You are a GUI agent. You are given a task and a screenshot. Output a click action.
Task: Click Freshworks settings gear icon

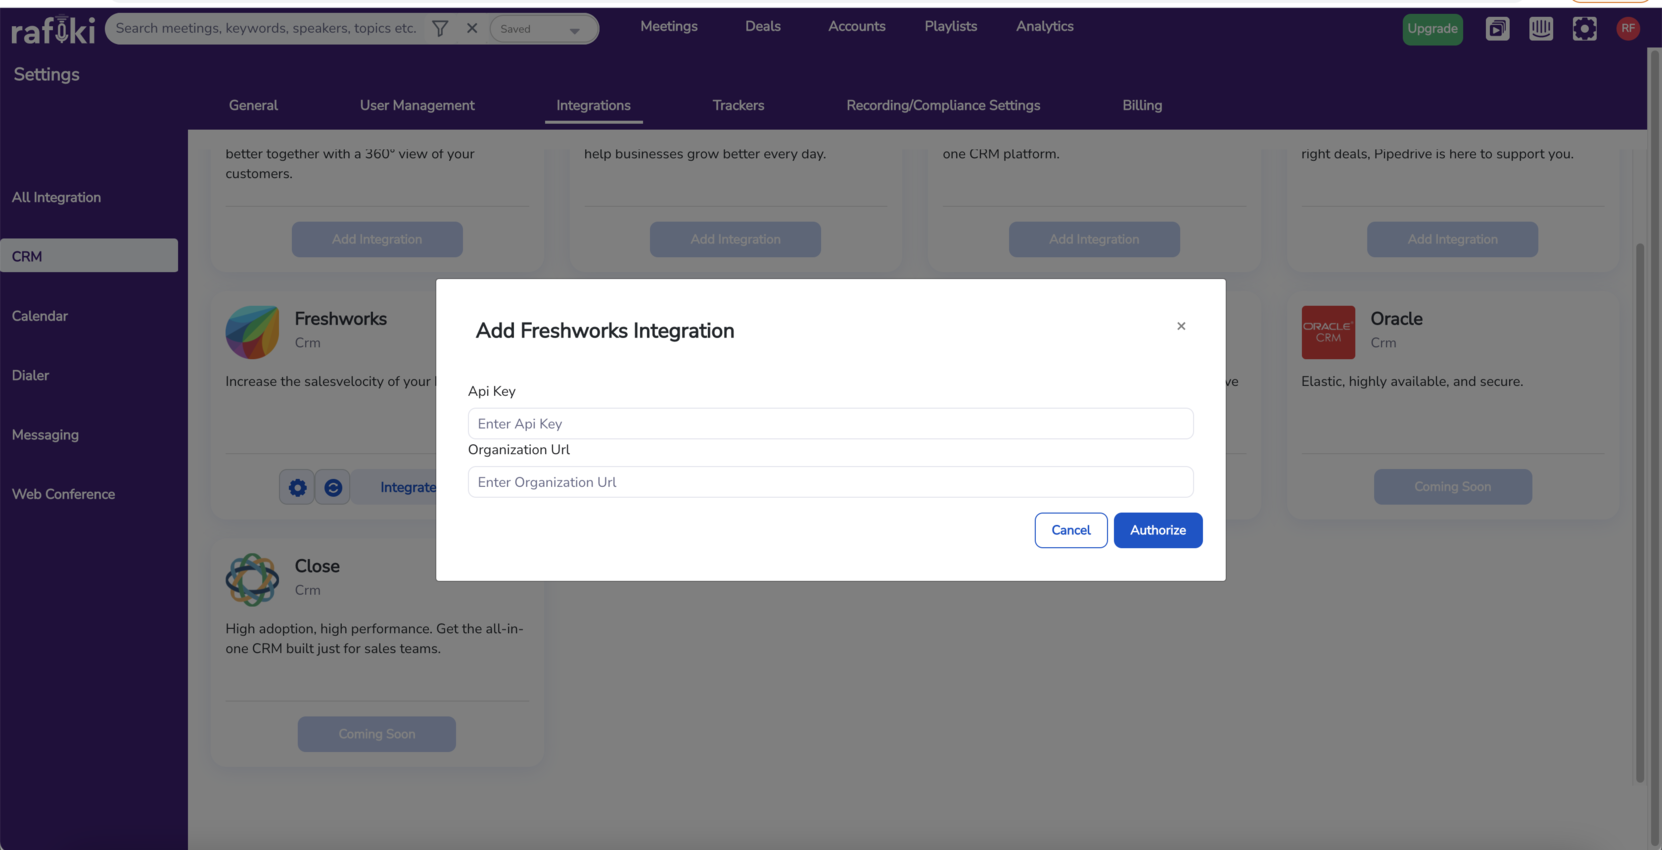pyautogui.click(x=297, y=487)
